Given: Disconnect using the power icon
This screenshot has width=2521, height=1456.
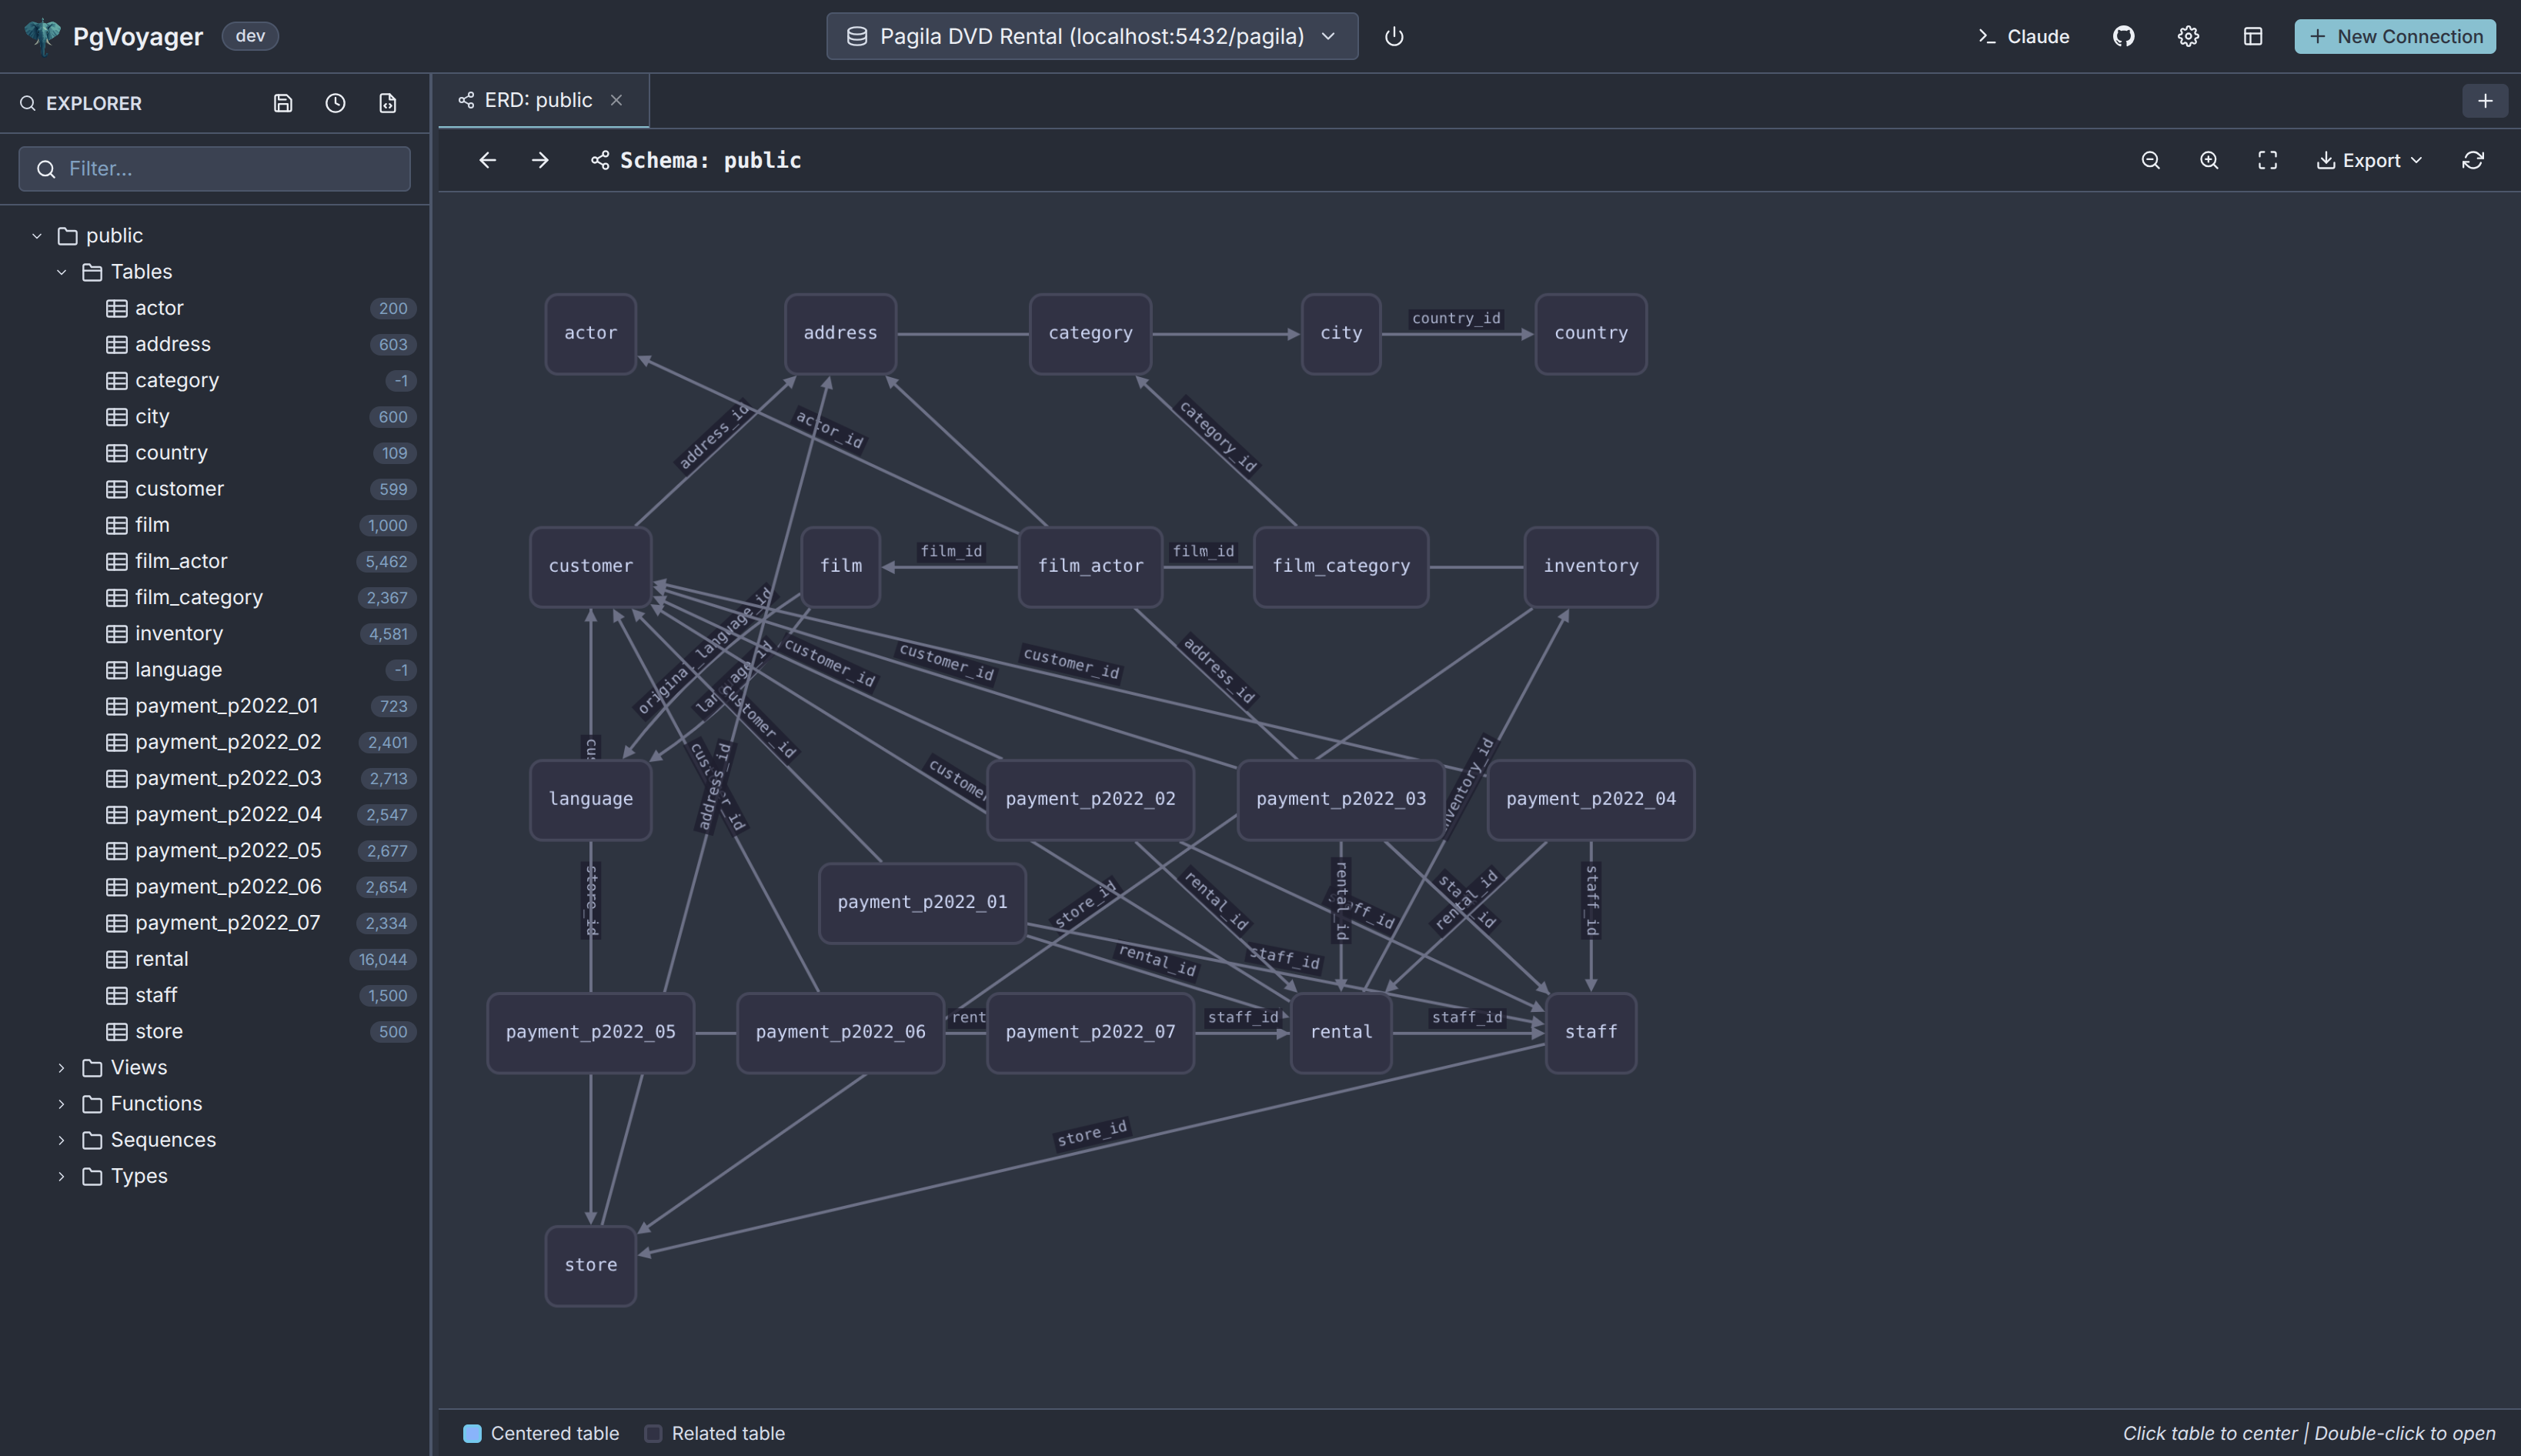Looking at the screenshot, I should coord(1394,36).
